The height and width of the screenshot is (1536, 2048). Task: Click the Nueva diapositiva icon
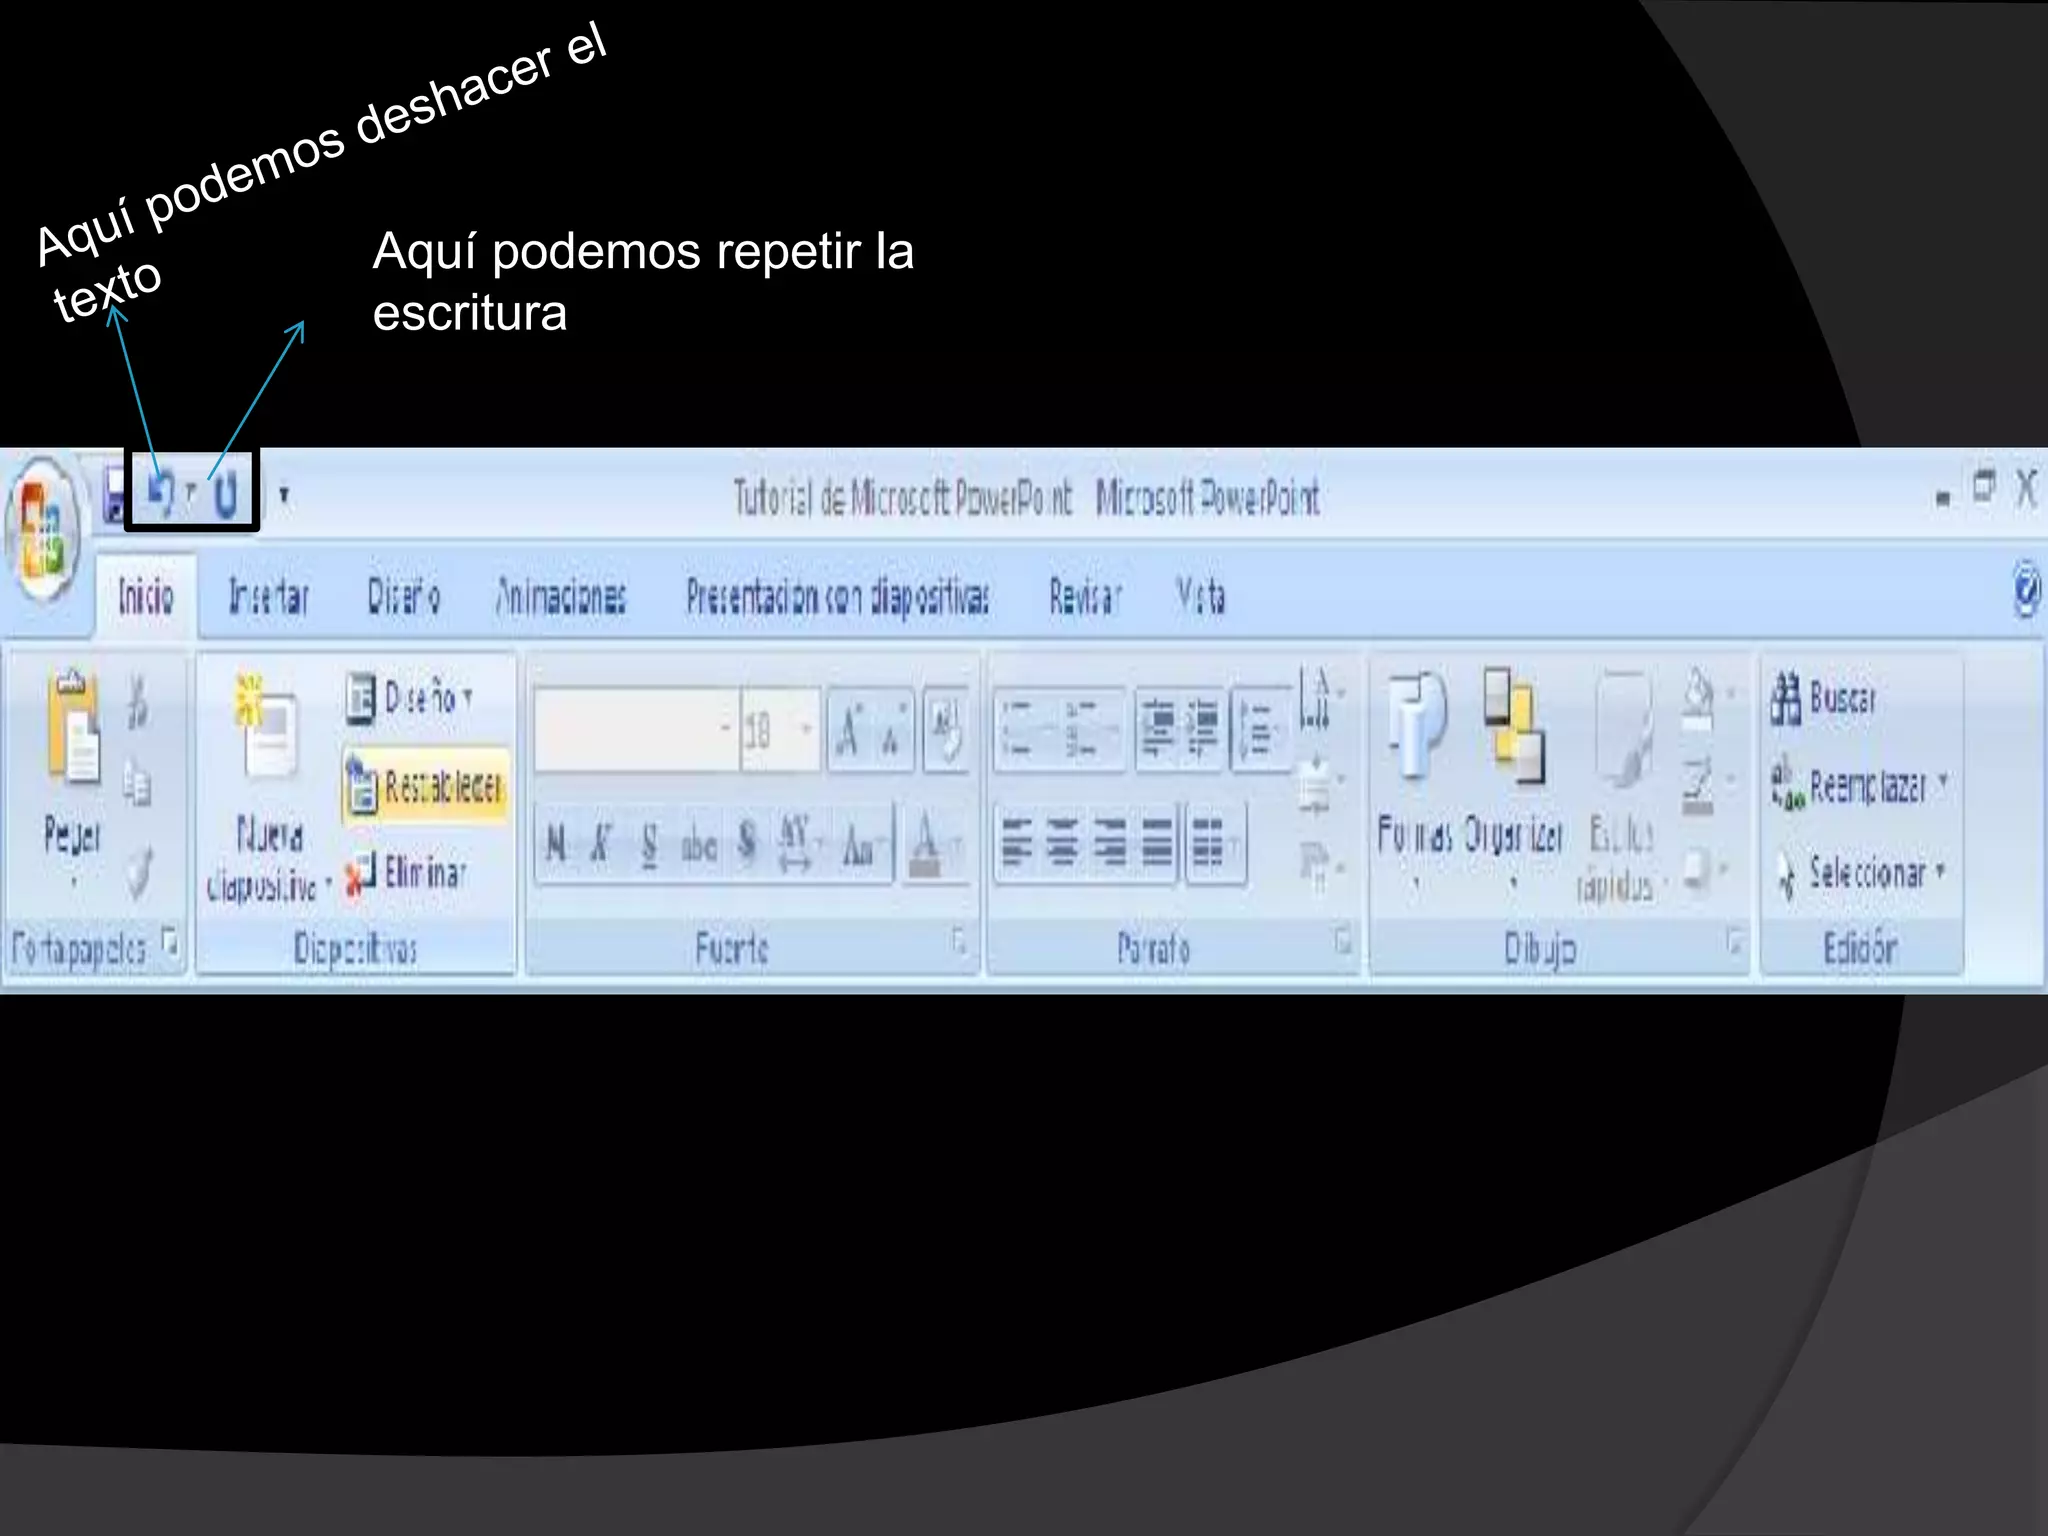pos(266,726)
